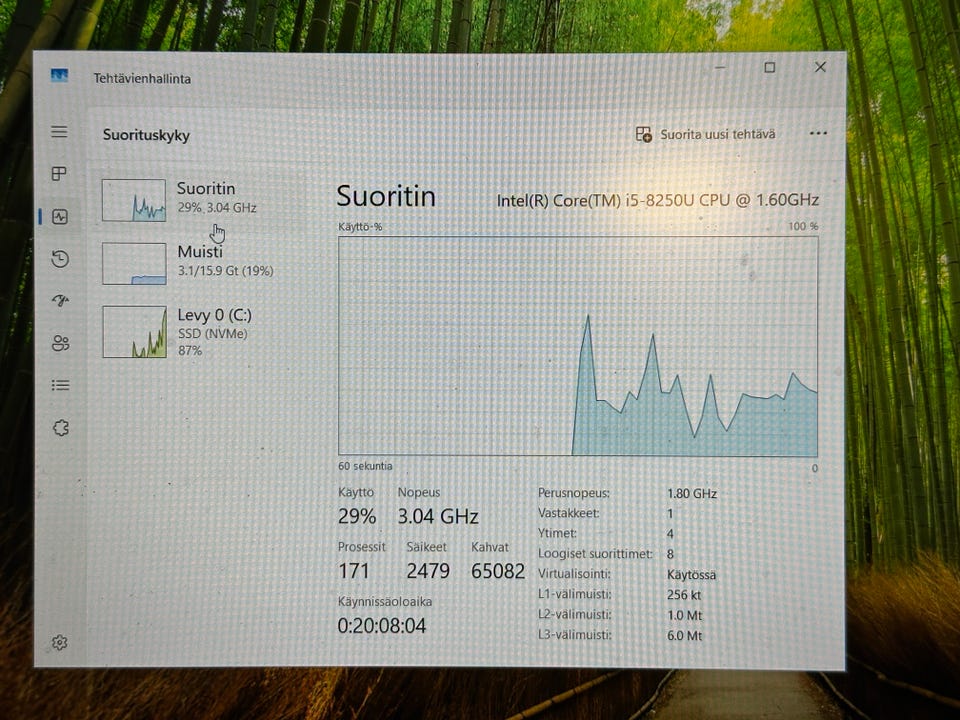Image resolution: width=960 pixels, height=720 pixels.
Task: Open the Details list icon
Action: coord(60,385)
